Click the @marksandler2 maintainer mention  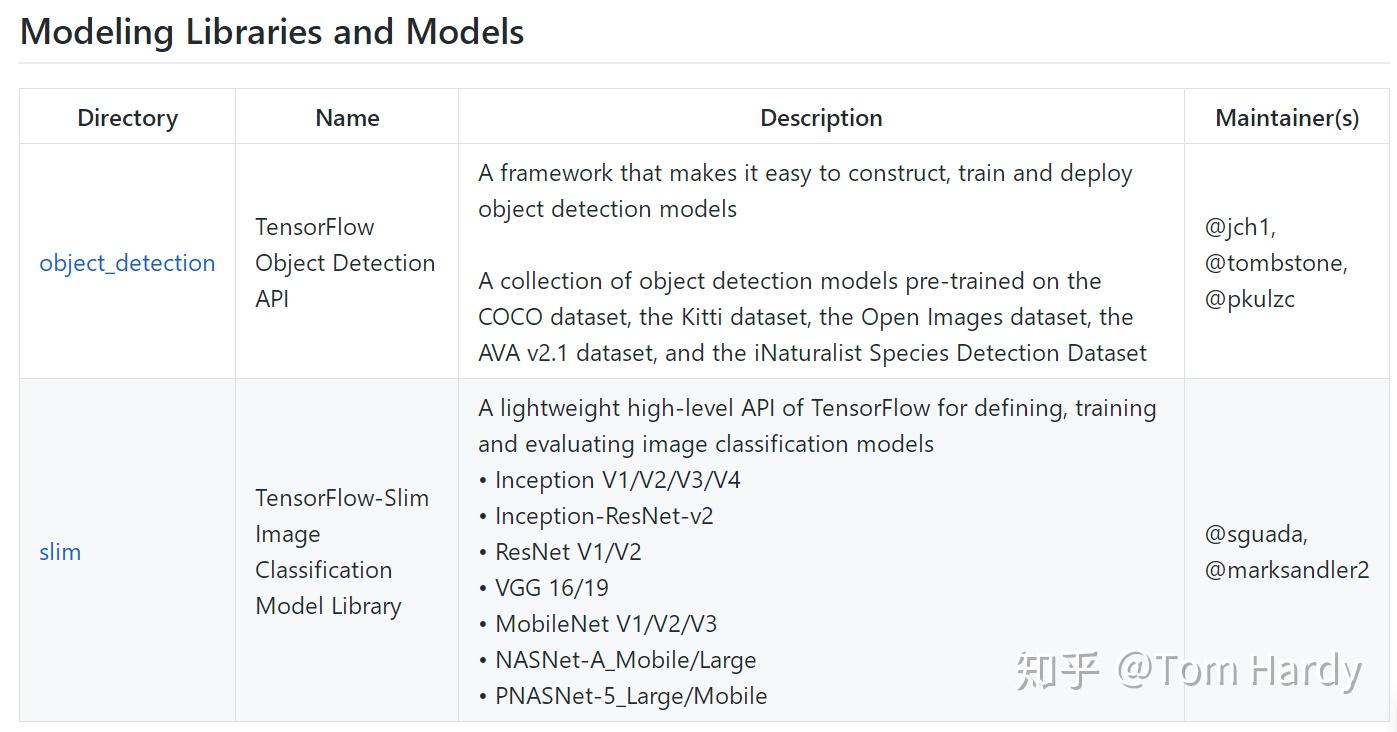(x=1287, y=570)
